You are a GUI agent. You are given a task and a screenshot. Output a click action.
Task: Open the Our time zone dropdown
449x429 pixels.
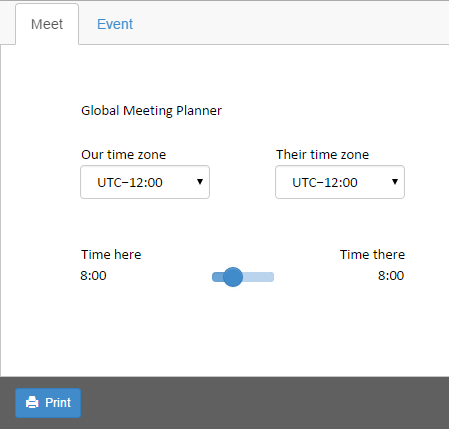pos(145,182)
